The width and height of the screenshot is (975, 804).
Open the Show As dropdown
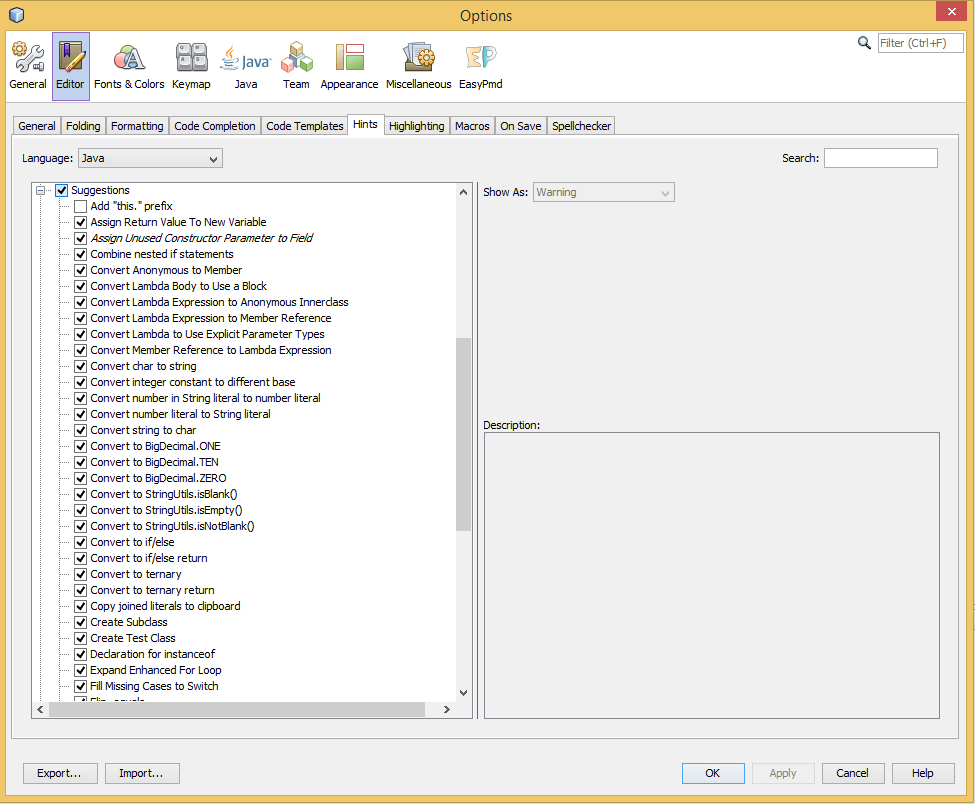point(603,192)
